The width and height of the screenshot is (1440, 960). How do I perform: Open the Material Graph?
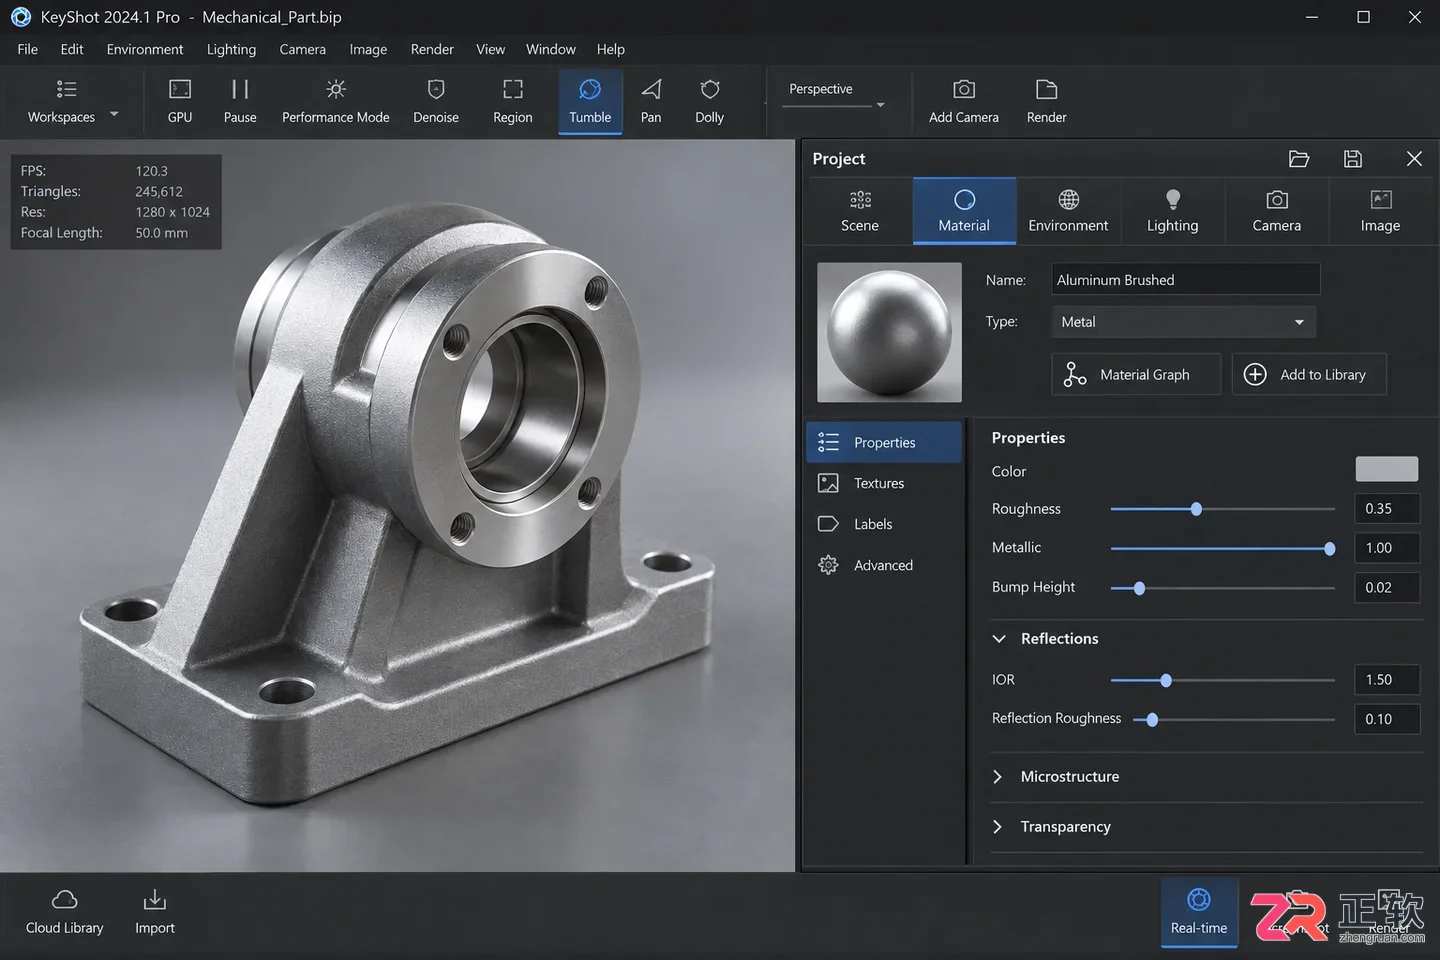pos(1136,374)
